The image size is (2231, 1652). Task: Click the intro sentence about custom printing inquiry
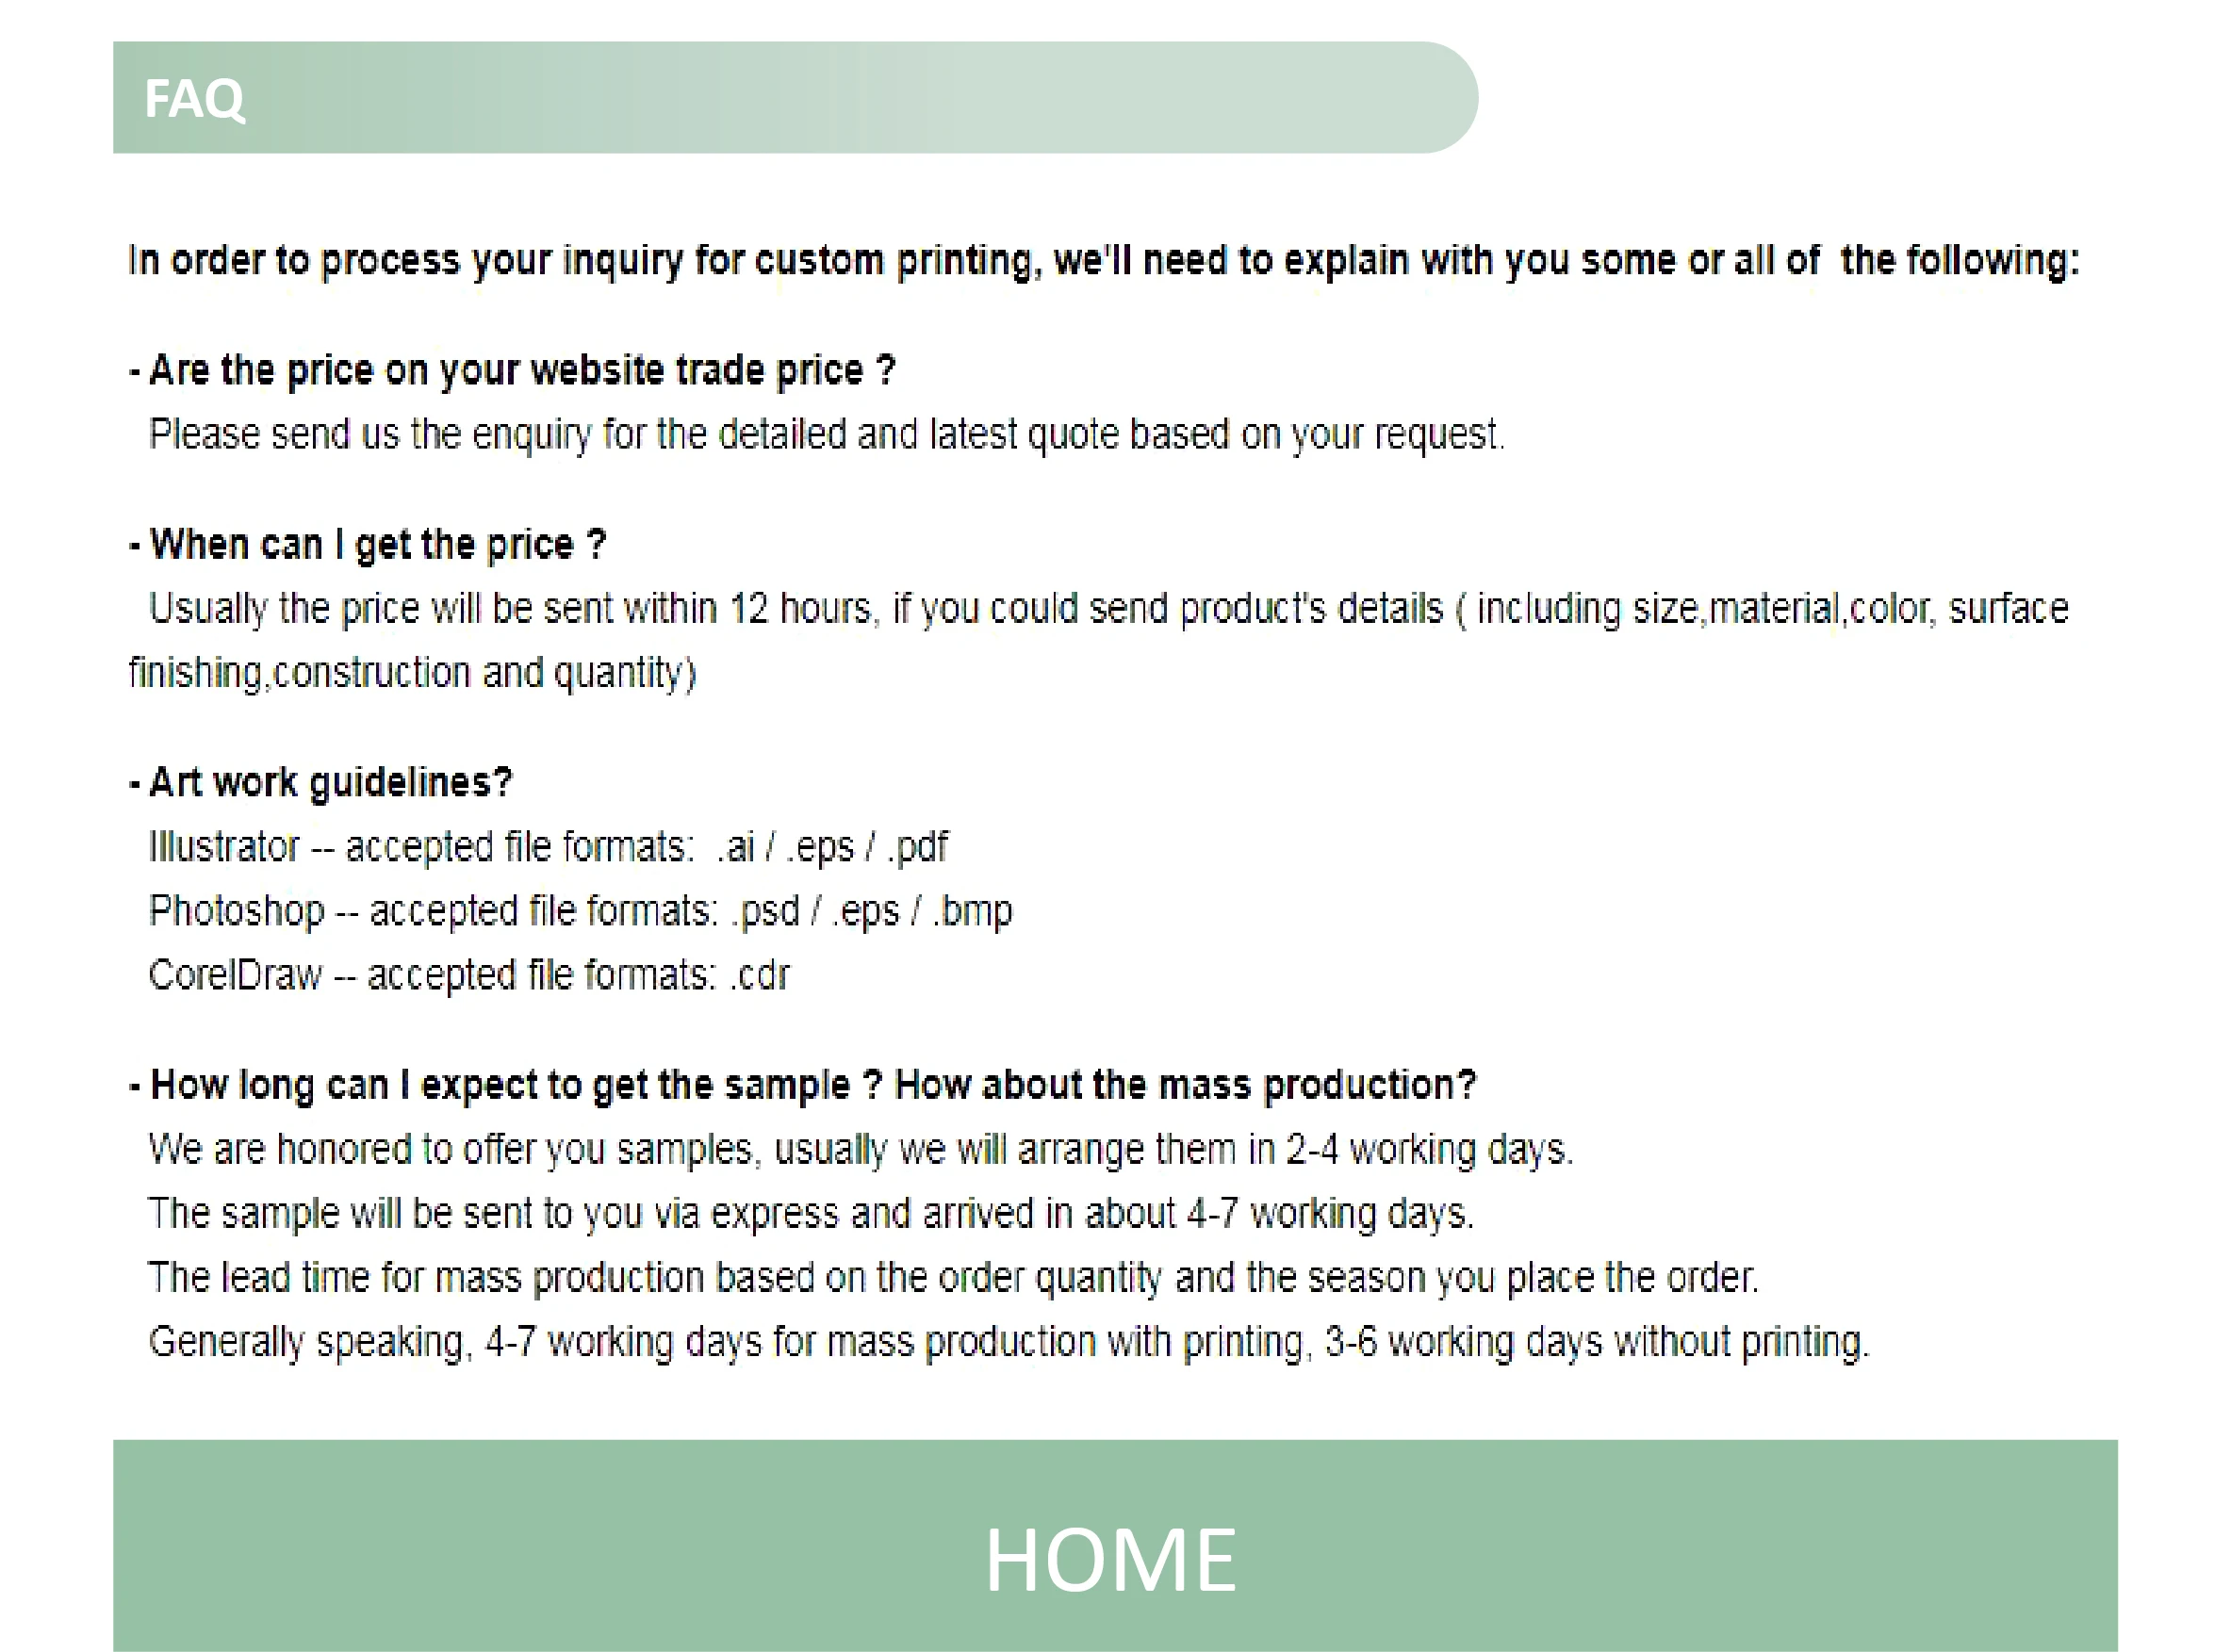(1103, 260)
